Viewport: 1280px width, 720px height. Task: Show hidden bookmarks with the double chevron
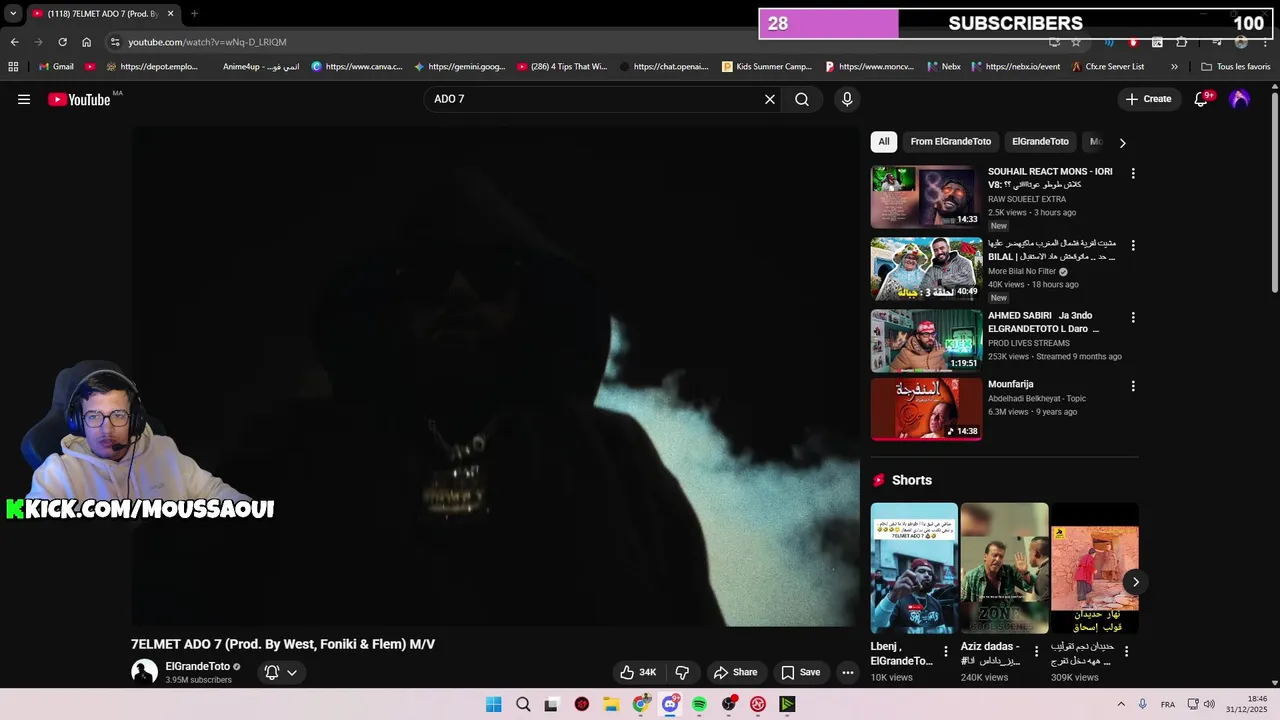coord(1174,67)
